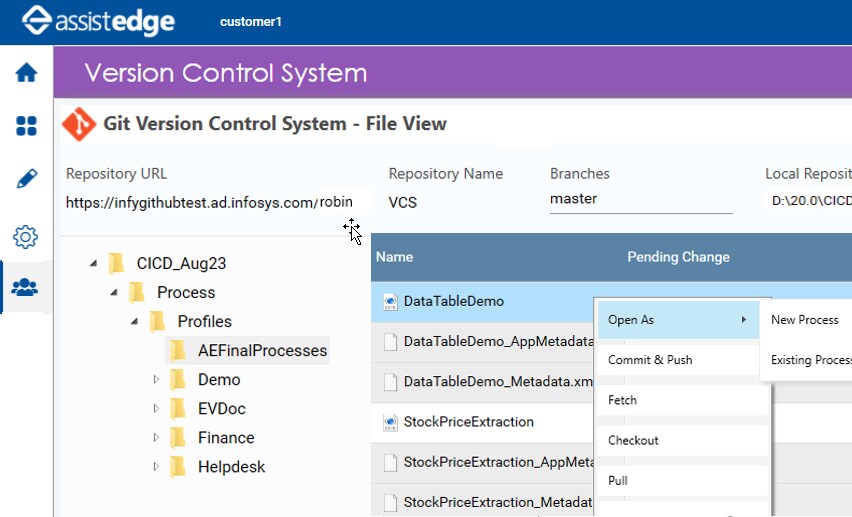
Task: Select the DataTableDemo file name
Action: point(454,301)
